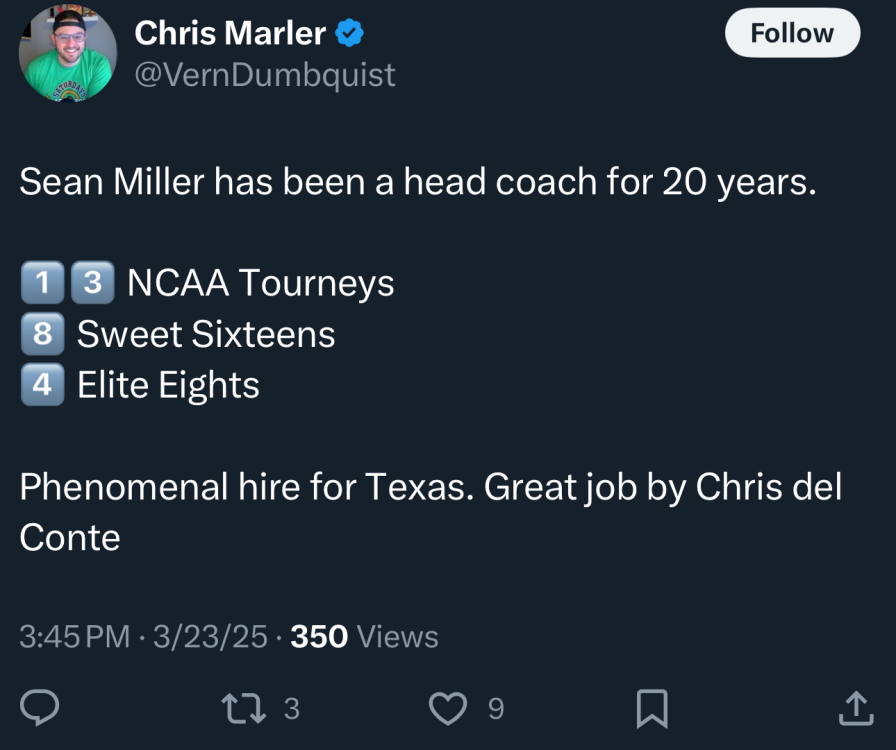Viewport: 896px width, 750px height.
Task: Click the keycap 4 emoji
Action: pyautogui.click(x=42, y=385)
